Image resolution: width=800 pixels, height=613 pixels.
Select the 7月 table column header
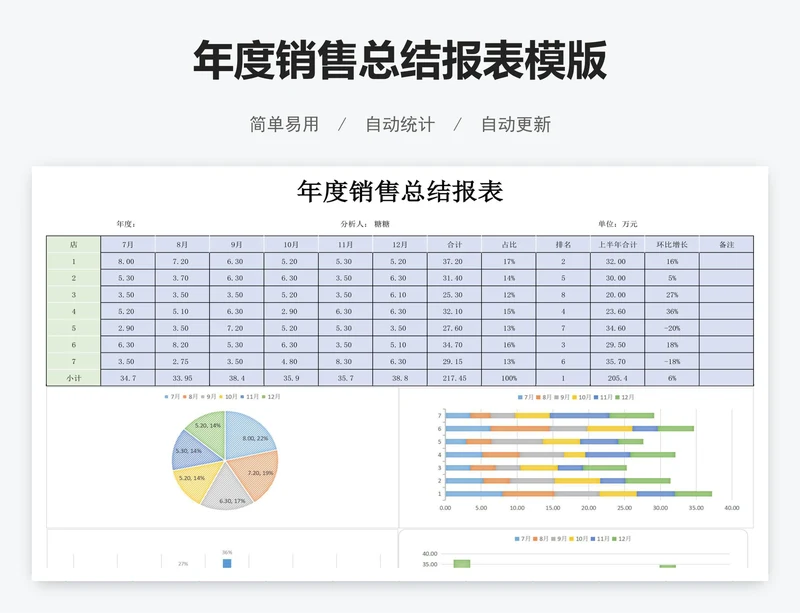click(128, 244)
